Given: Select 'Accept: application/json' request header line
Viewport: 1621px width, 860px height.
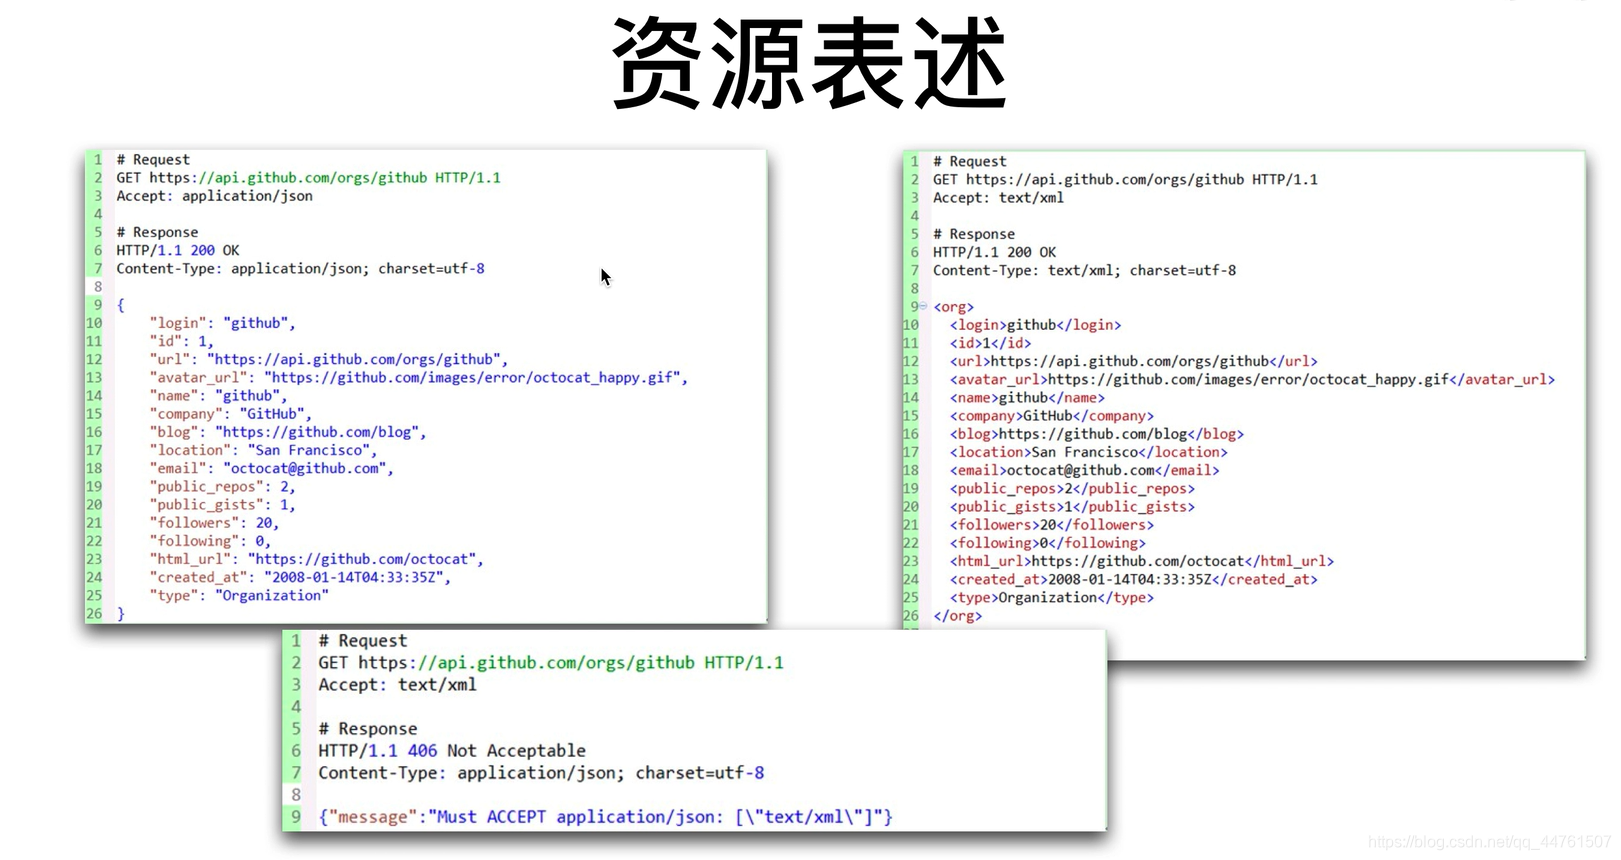Looking at the screenshot, I should pos(214,196).
